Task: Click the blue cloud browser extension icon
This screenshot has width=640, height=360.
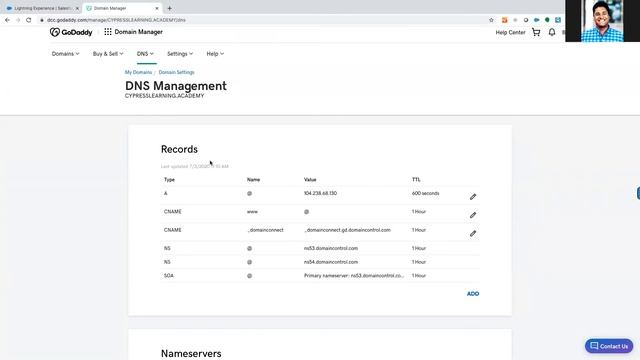Action: coord(536,20)
